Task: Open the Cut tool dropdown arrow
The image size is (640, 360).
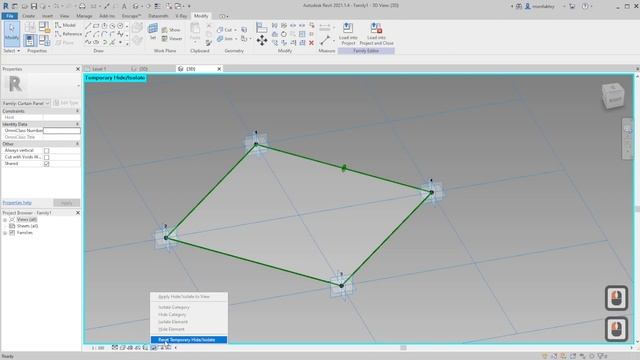Action: (x=236, y=30)
